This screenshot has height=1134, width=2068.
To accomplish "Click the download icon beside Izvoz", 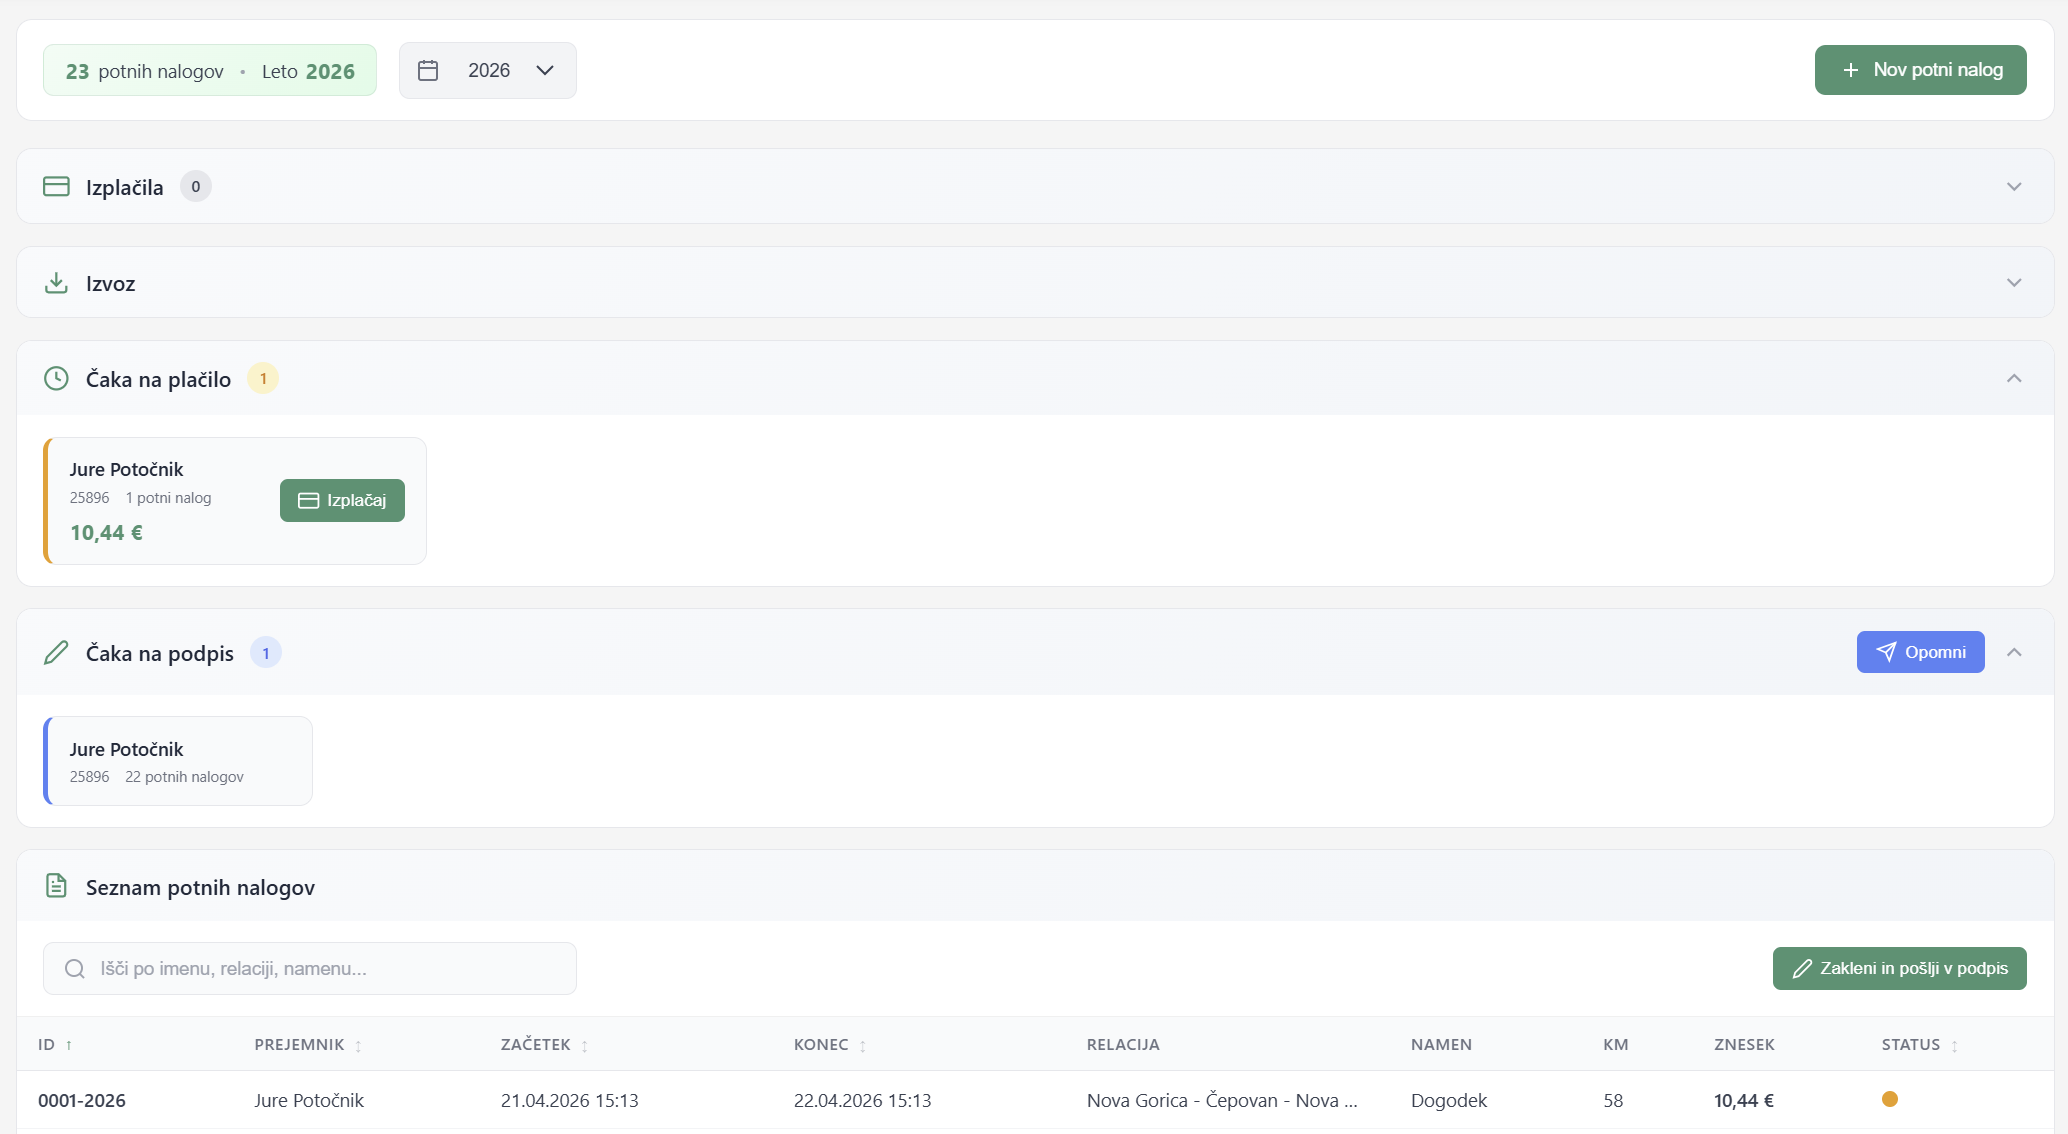I will coord(56,283).
